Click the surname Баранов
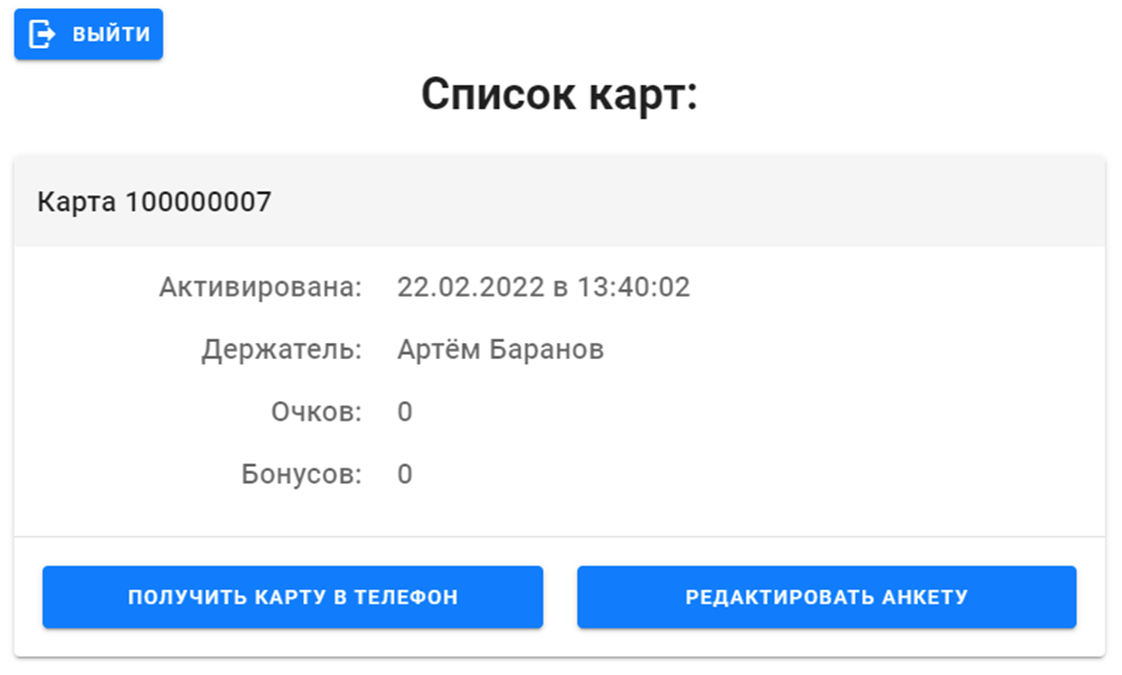Image resolution: width=1122 pixels, height=675 pixels. pos(547,349)
